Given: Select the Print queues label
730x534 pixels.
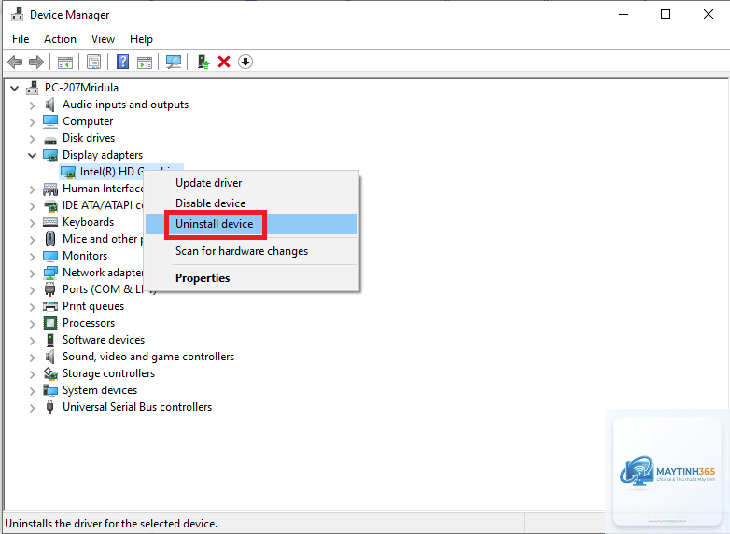Looking at the screenshot, I should (93, 306).
